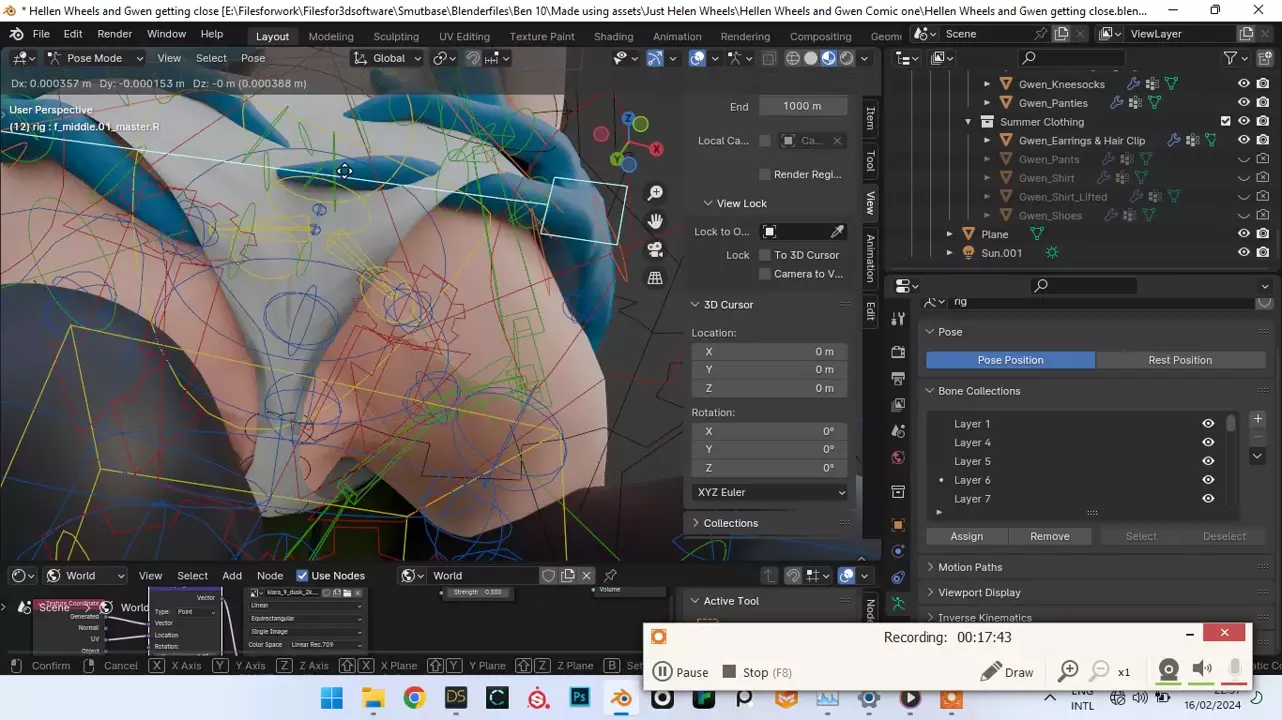Toggle the camera view gizmo
This screenshot has height=720, width=1282.
pyautogui.click(x=655, y=249)
